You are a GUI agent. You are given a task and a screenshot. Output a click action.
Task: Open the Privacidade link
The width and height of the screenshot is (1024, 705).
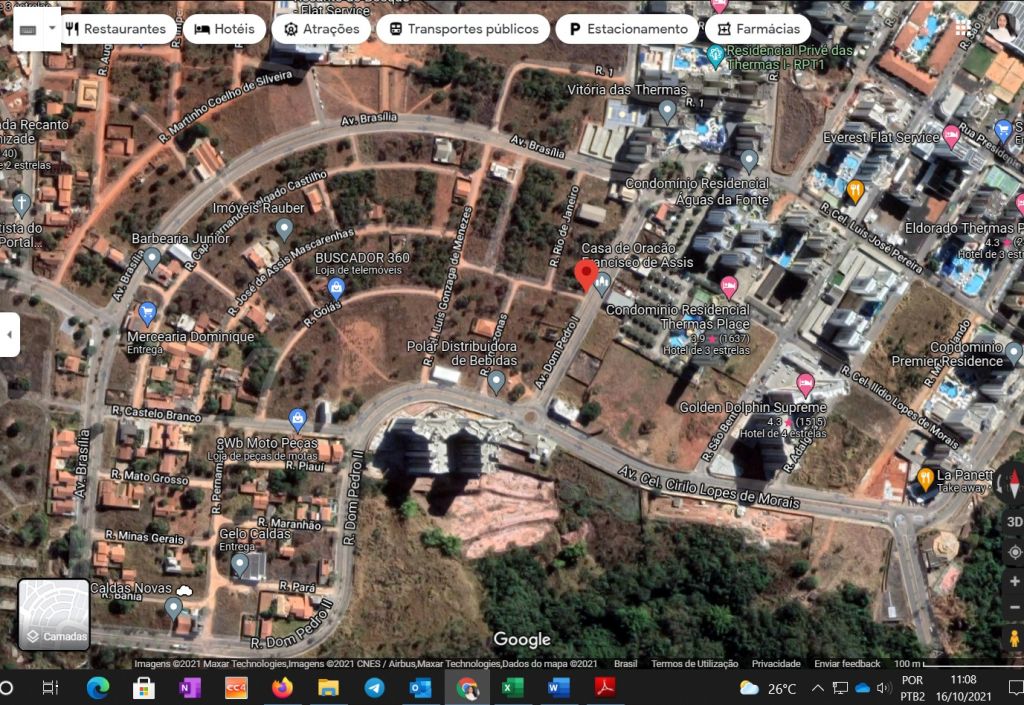click(x=776, y=663)
